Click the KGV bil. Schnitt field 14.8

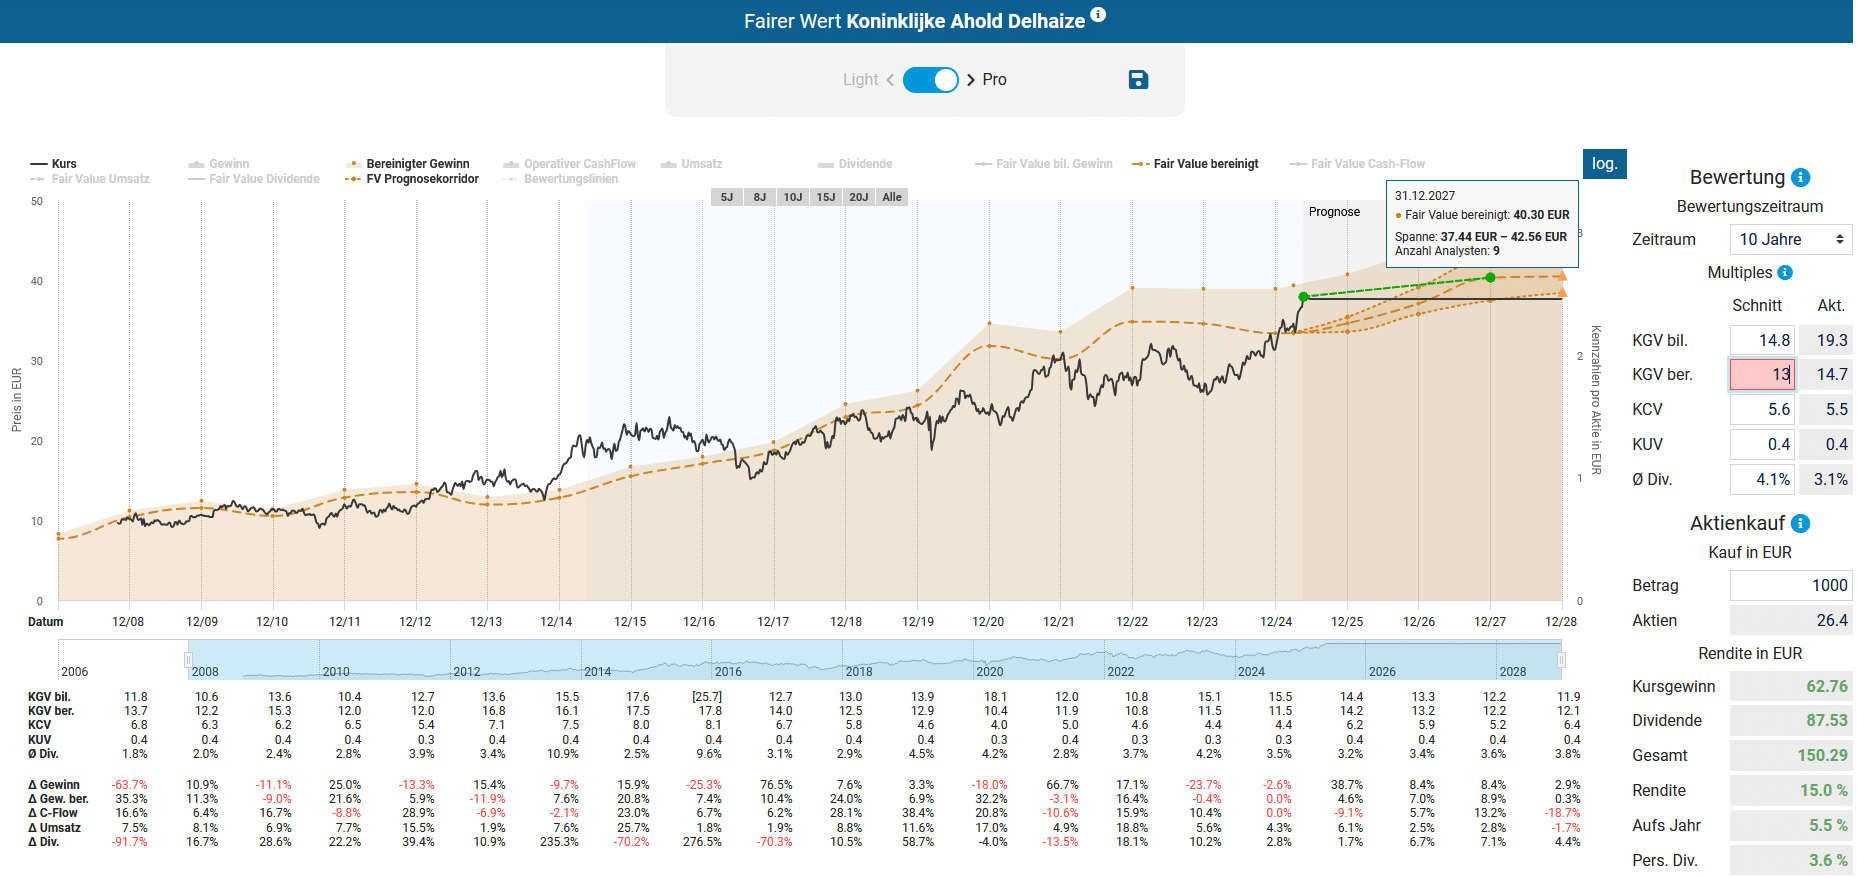coord(1762,340)
